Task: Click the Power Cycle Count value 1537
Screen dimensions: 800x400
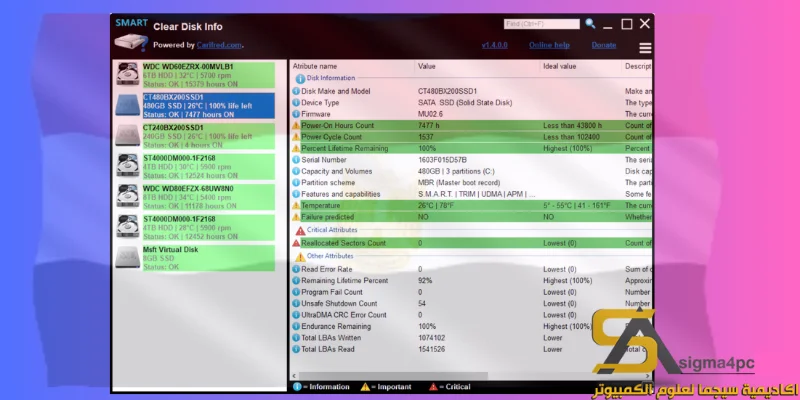Action: pyautogui.click(x=426, y=137)
